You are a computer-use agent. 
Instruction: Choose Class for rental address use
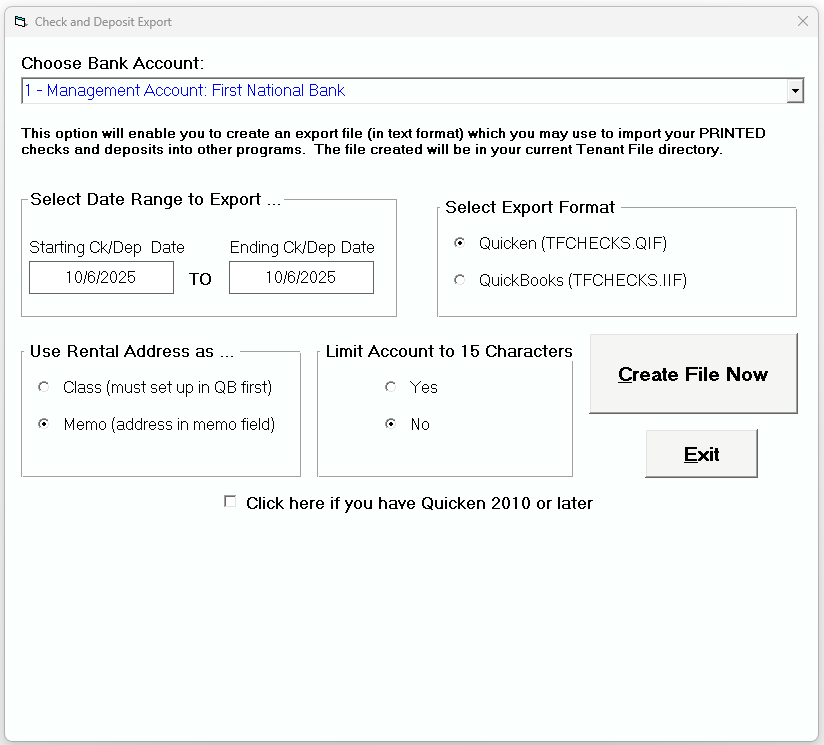click(x=42, y=386)
